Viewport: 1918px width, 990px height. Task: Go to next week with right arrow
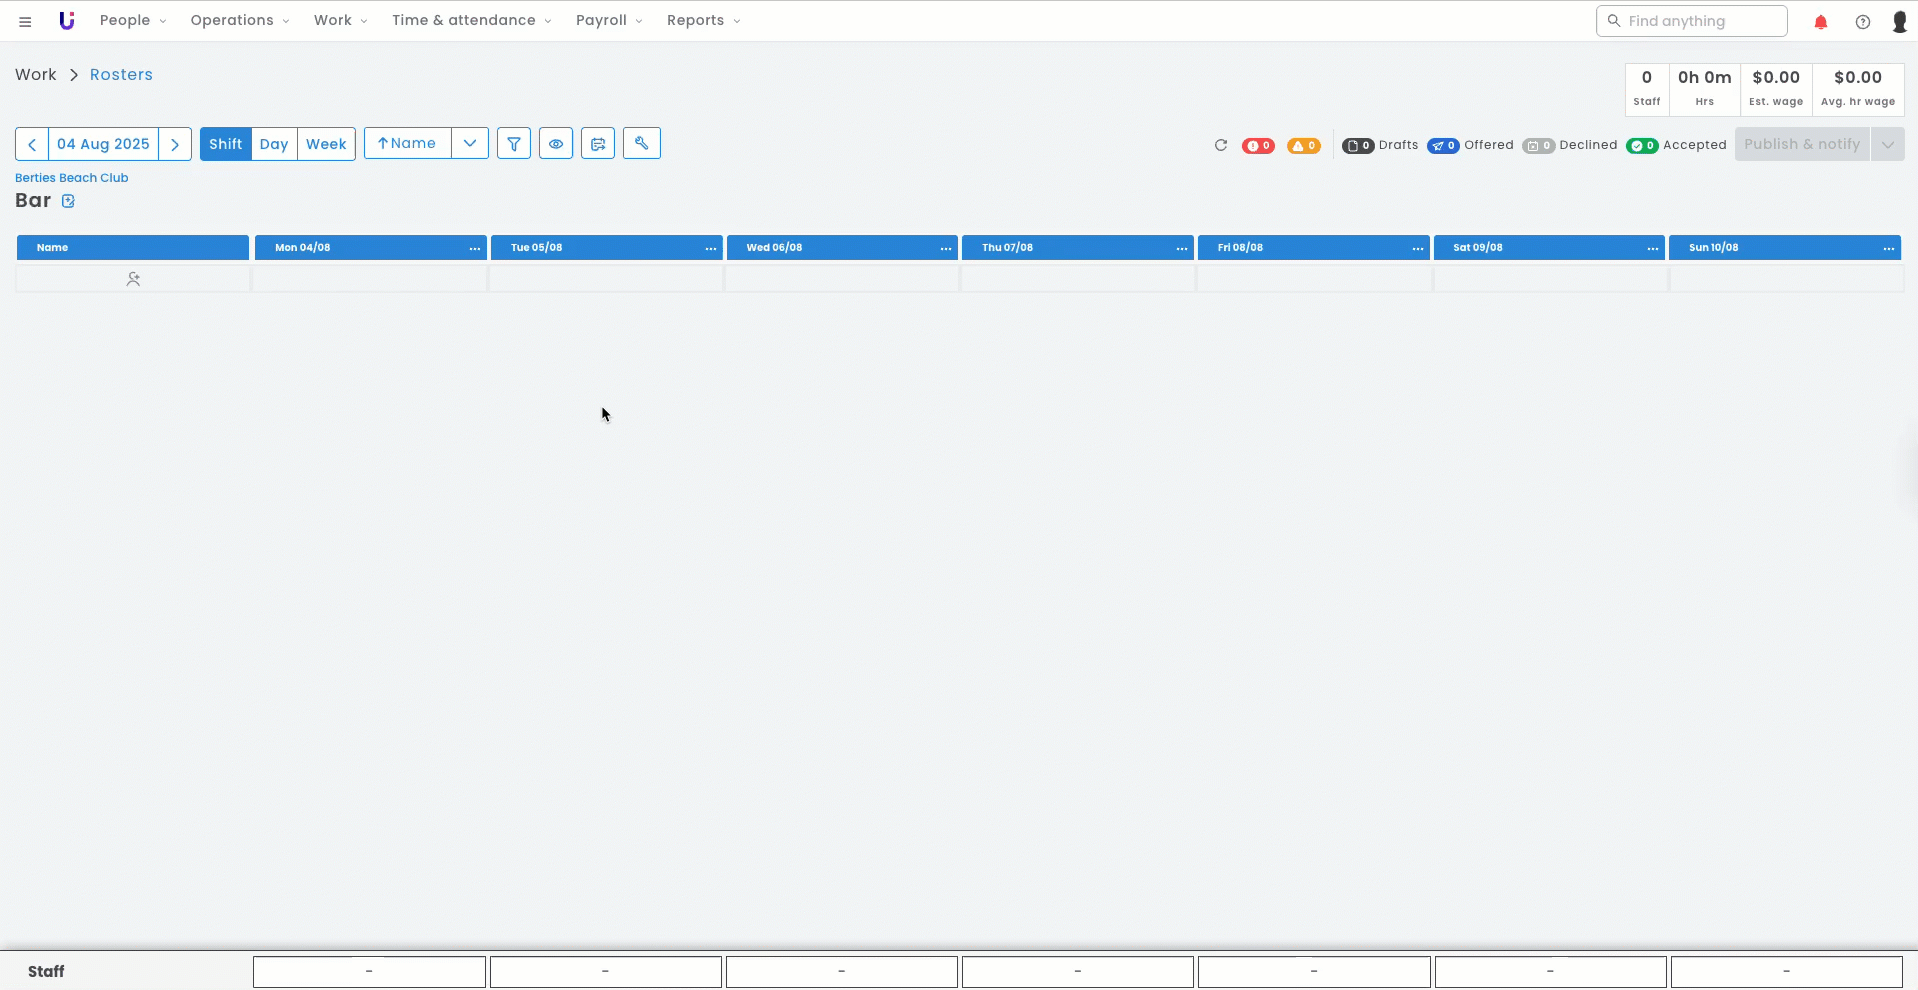[175, 144]
